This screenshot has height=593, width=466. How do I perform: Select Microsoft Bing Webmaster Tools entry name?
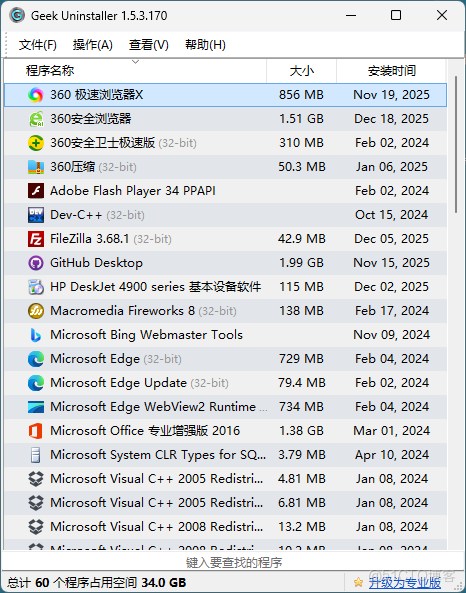click(146, 335)
